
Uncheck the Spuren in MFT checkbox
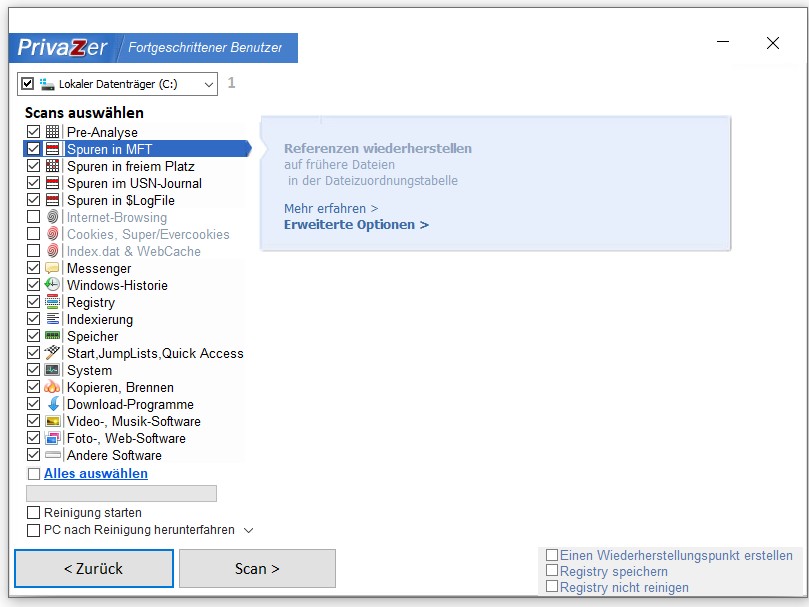[34, 149]
